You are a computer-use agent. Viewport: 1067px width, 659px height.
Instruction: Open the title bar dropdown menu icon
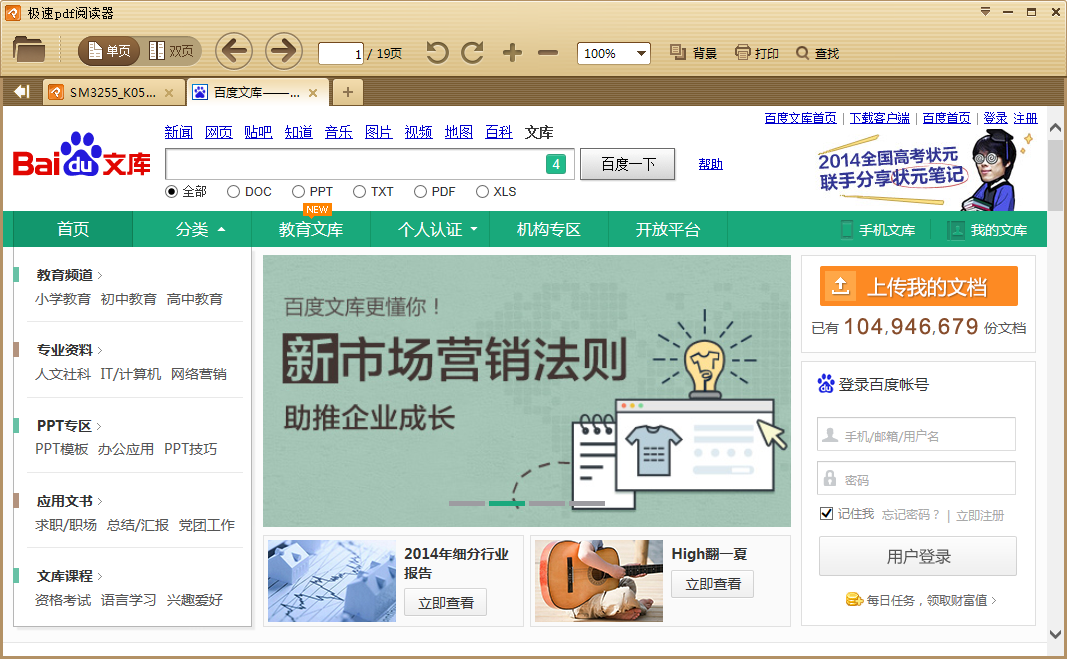point(985,12)
